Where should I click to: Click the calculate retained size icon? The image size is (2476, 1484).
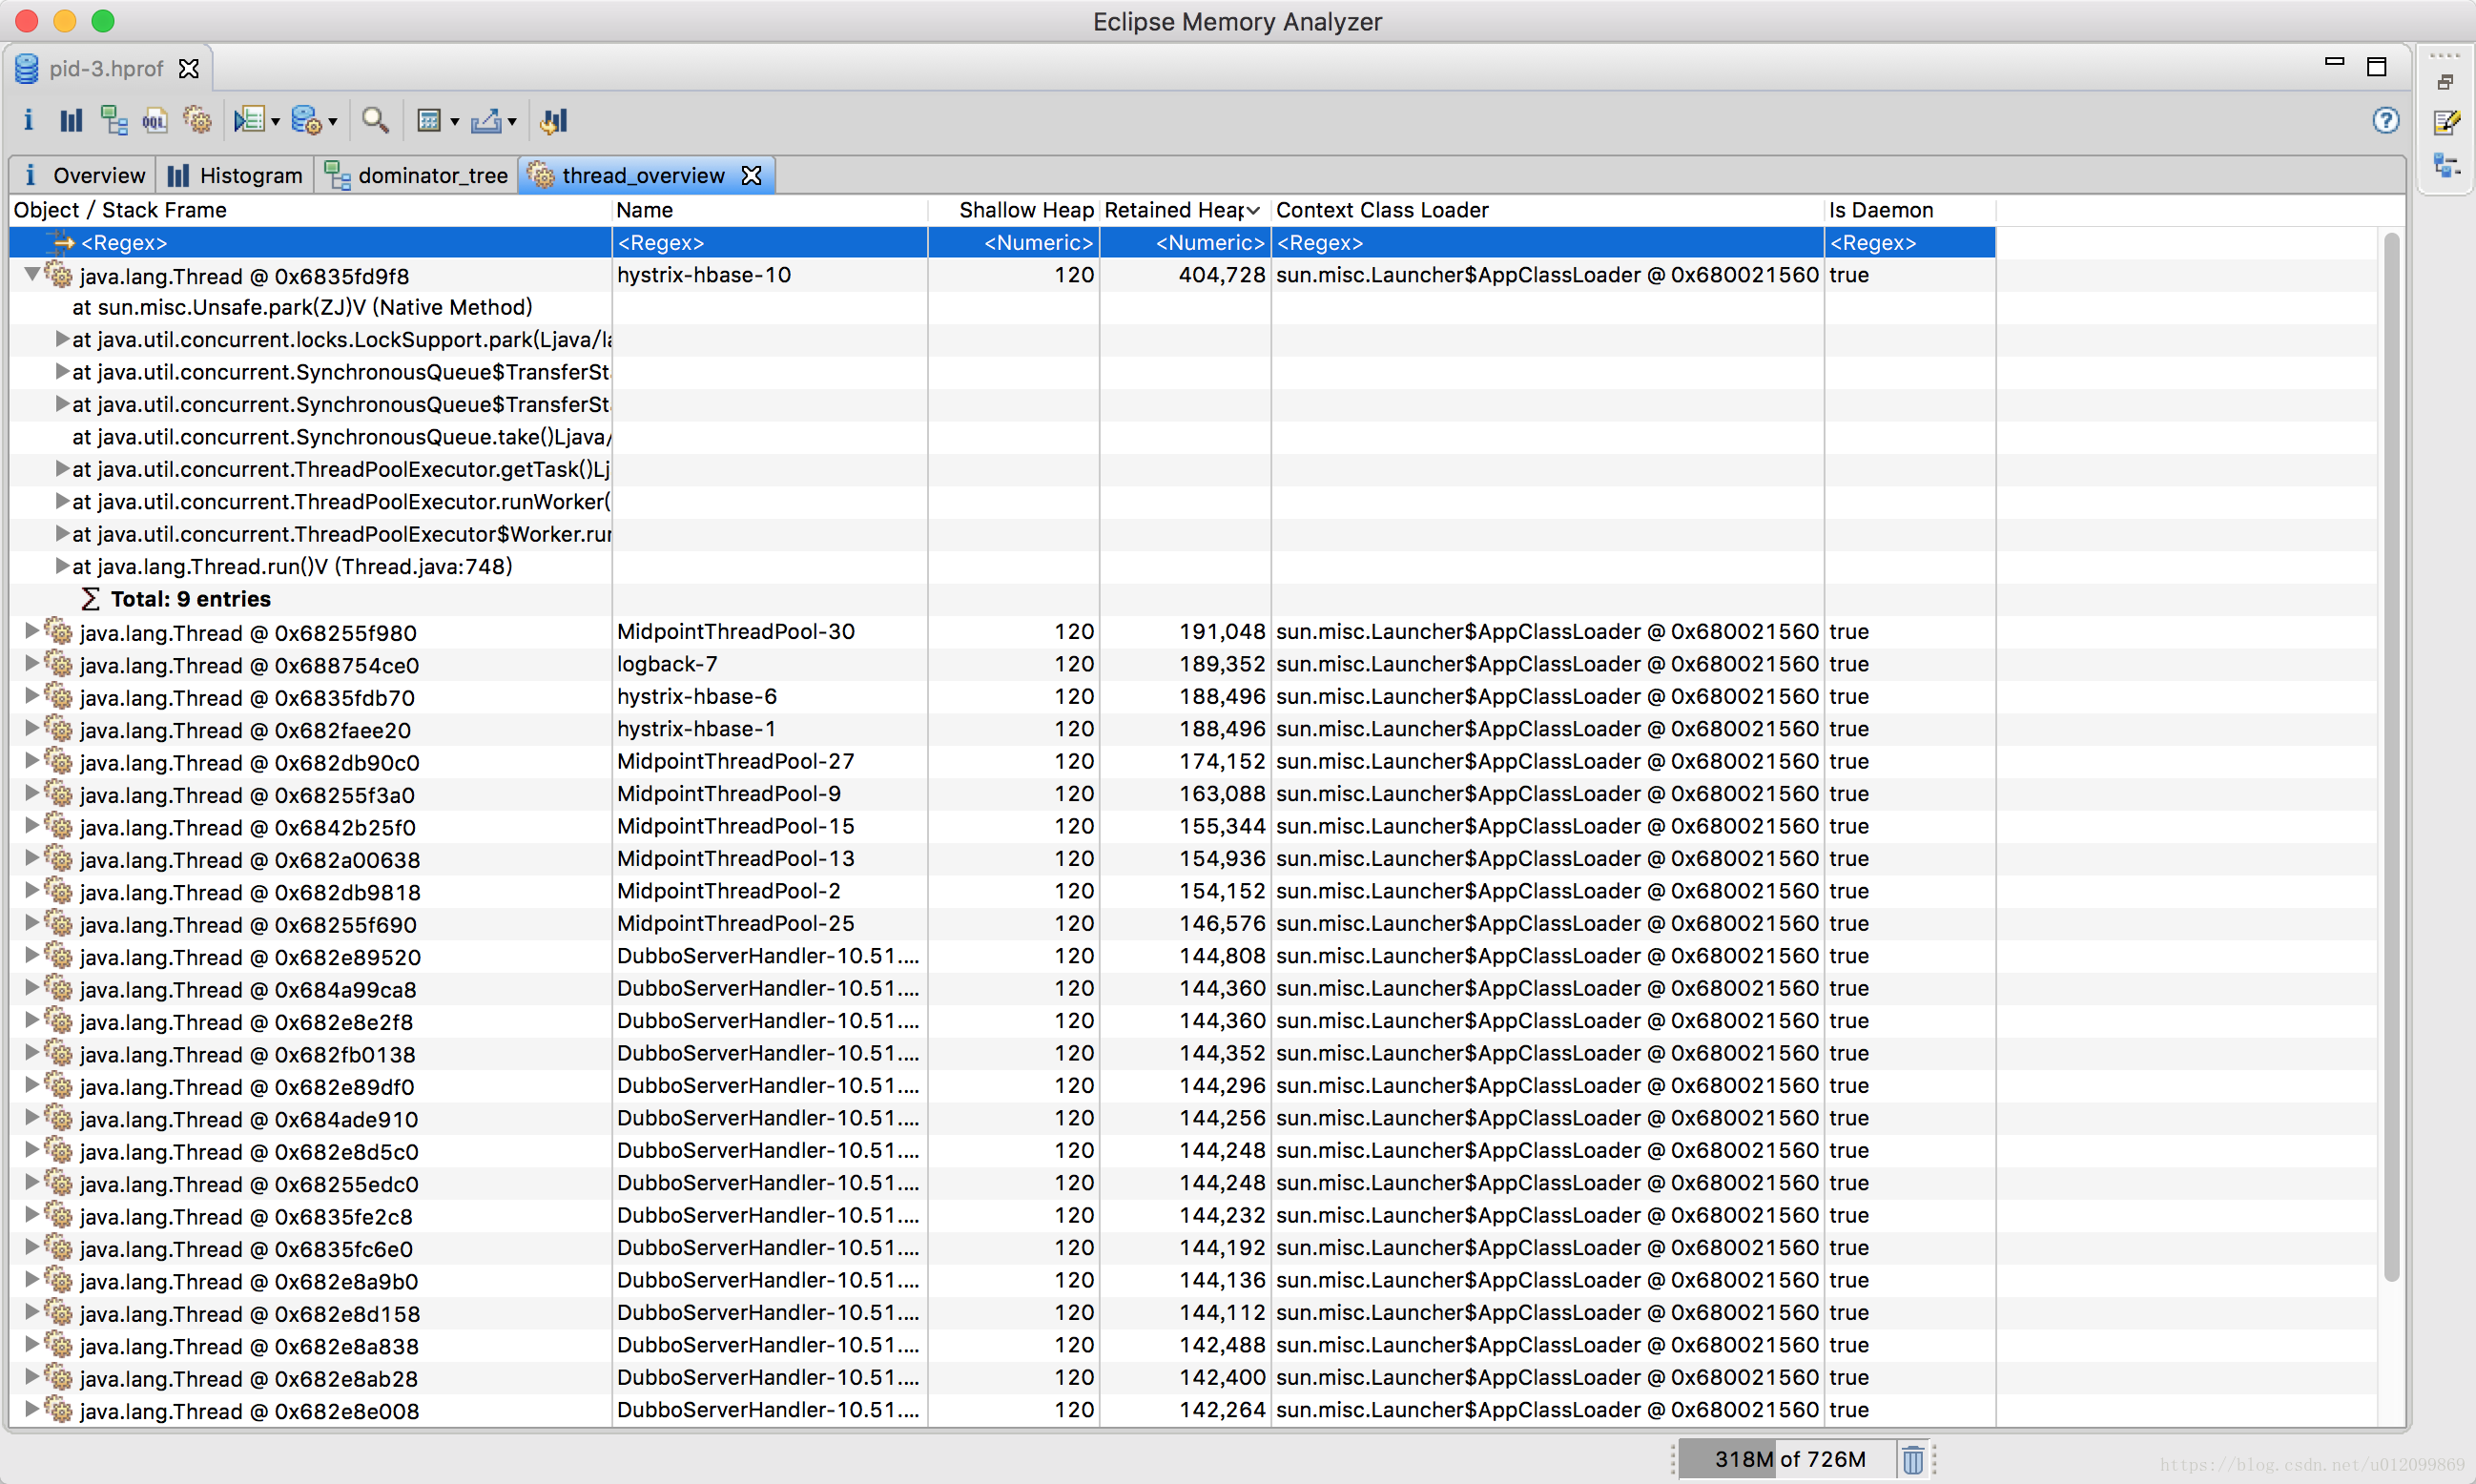pyautogui.click(x=429, y=121)
